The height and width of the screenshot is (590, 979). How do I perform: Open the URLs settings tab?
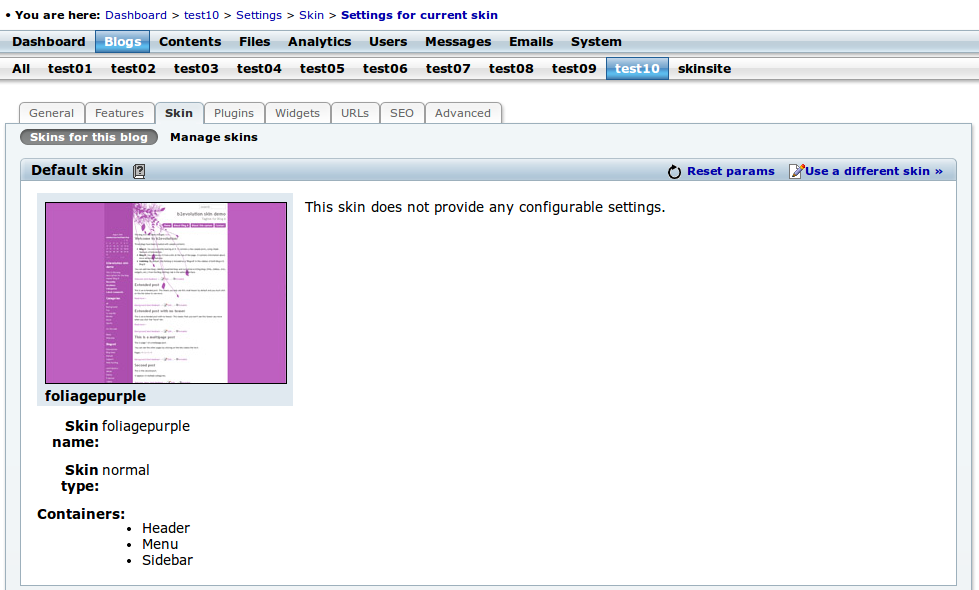click(x=355, y=113)
